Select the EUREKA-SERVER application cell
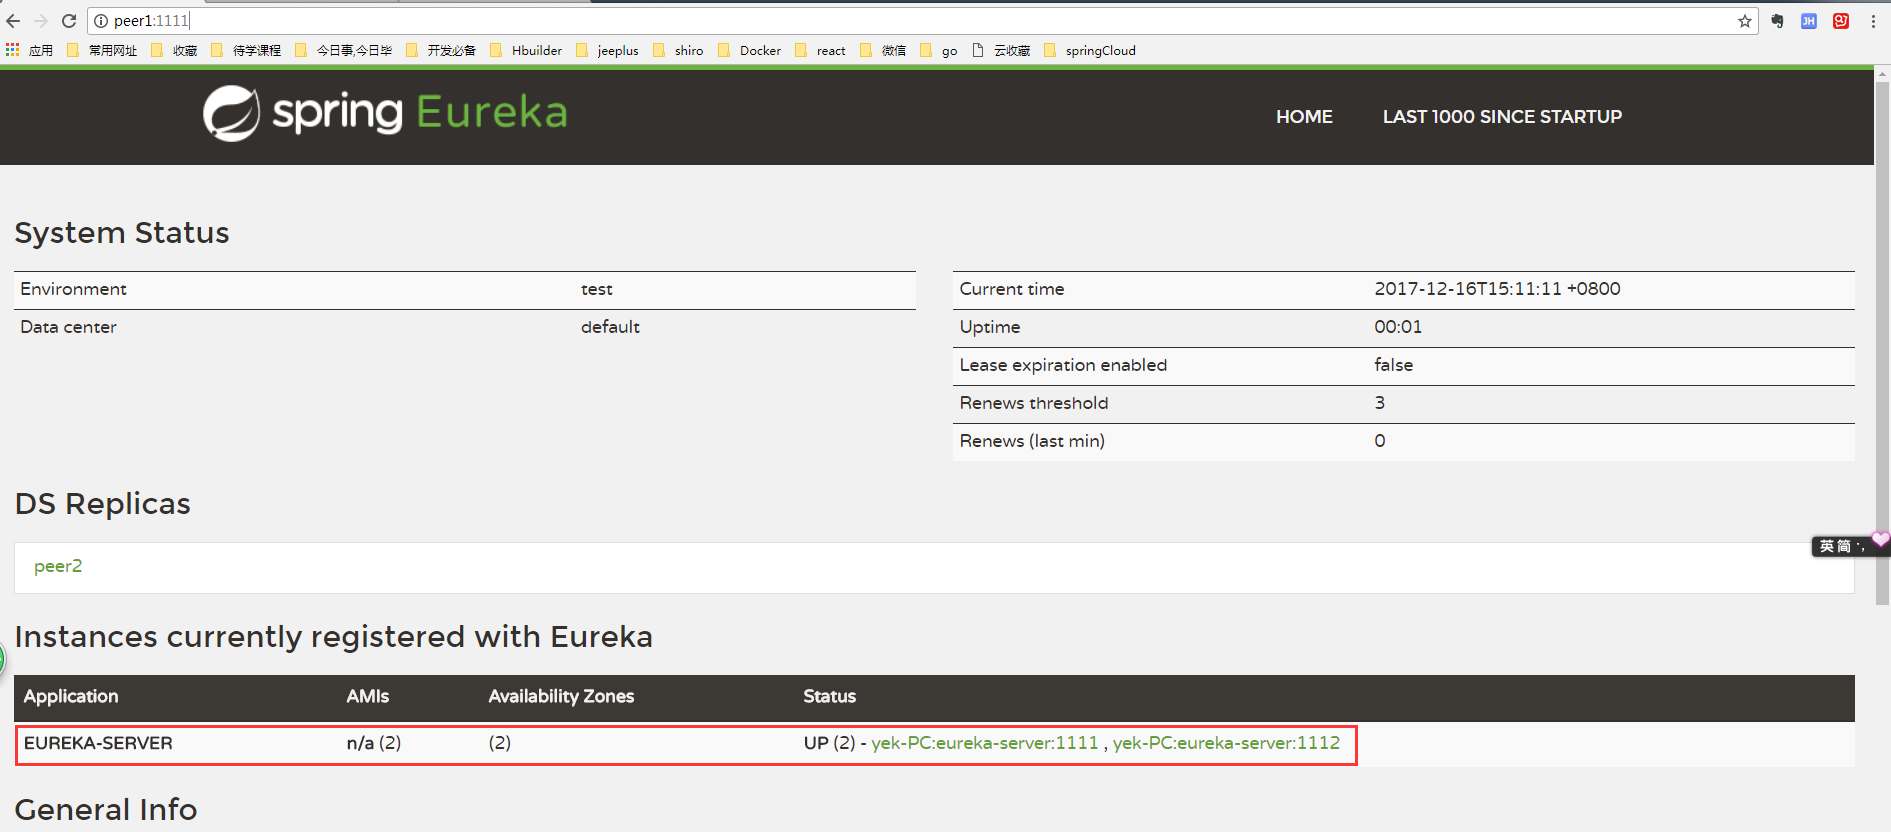Image resolution: width=1891 pixels, height=832 pixels. pos(98,743)
